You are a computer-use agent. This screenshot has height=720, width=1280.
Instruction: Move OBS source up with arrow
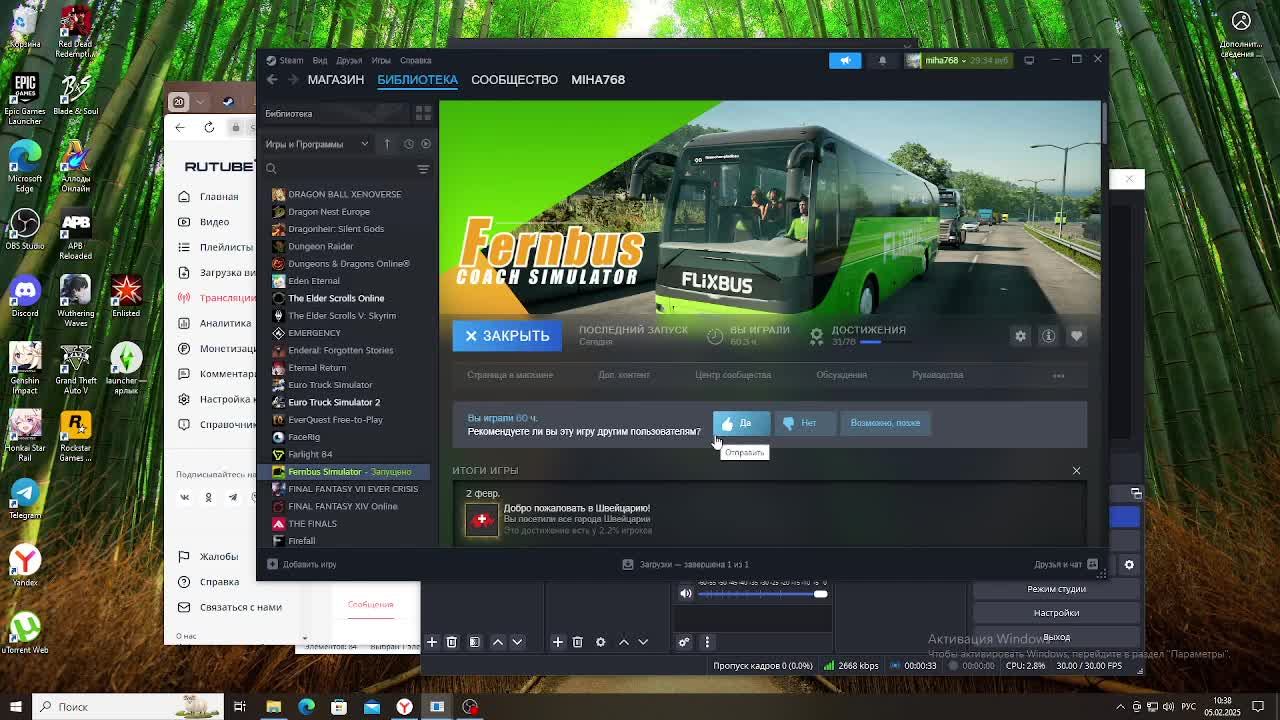(x=624, y=642)
